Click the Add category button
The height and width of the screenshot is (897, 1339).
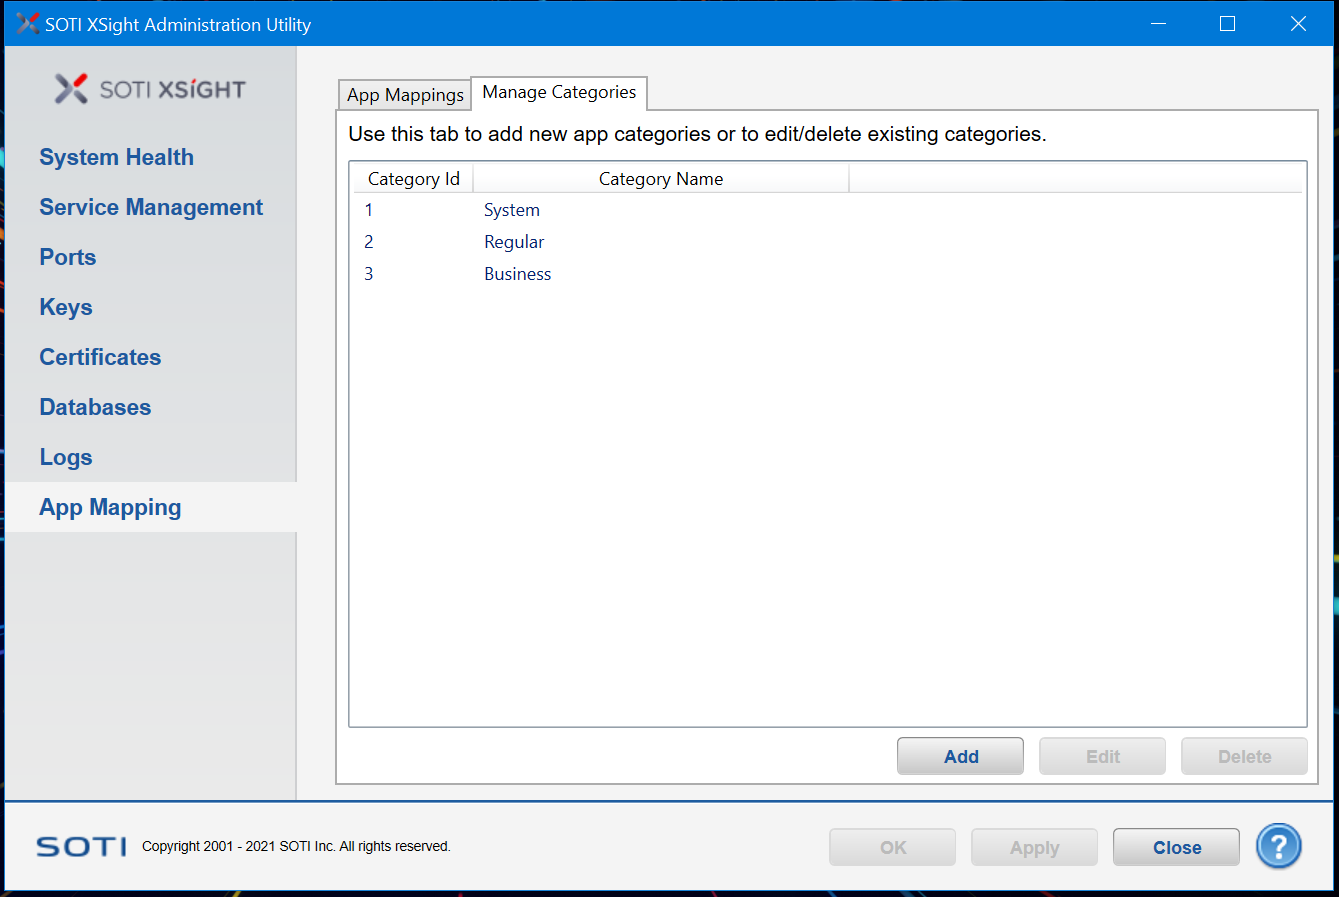960,756
